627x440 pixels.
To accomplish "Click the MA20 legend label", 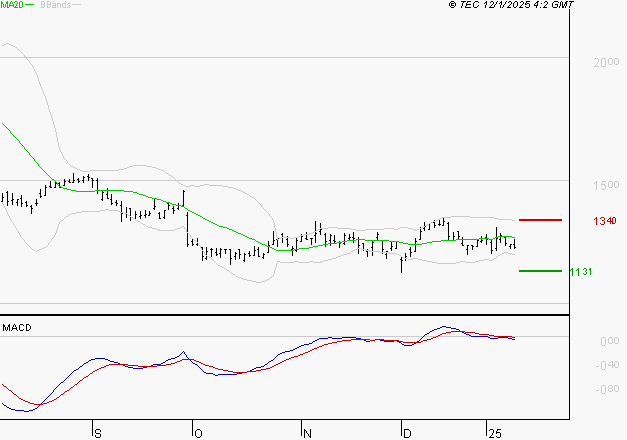I will (12, 5).
